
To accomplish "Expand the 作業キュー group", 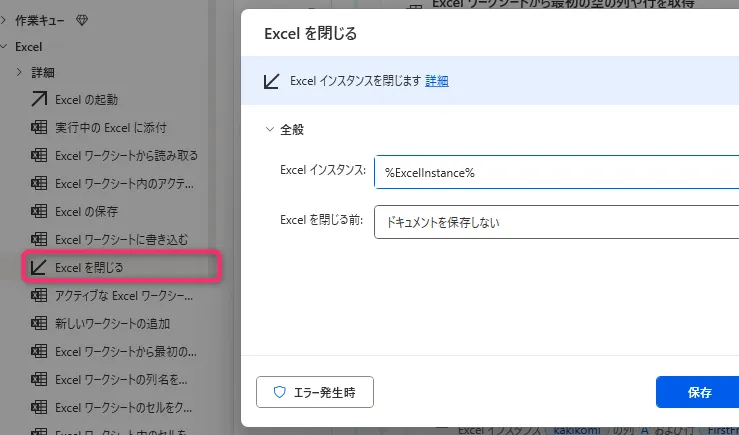I will (x=6, y=20).
